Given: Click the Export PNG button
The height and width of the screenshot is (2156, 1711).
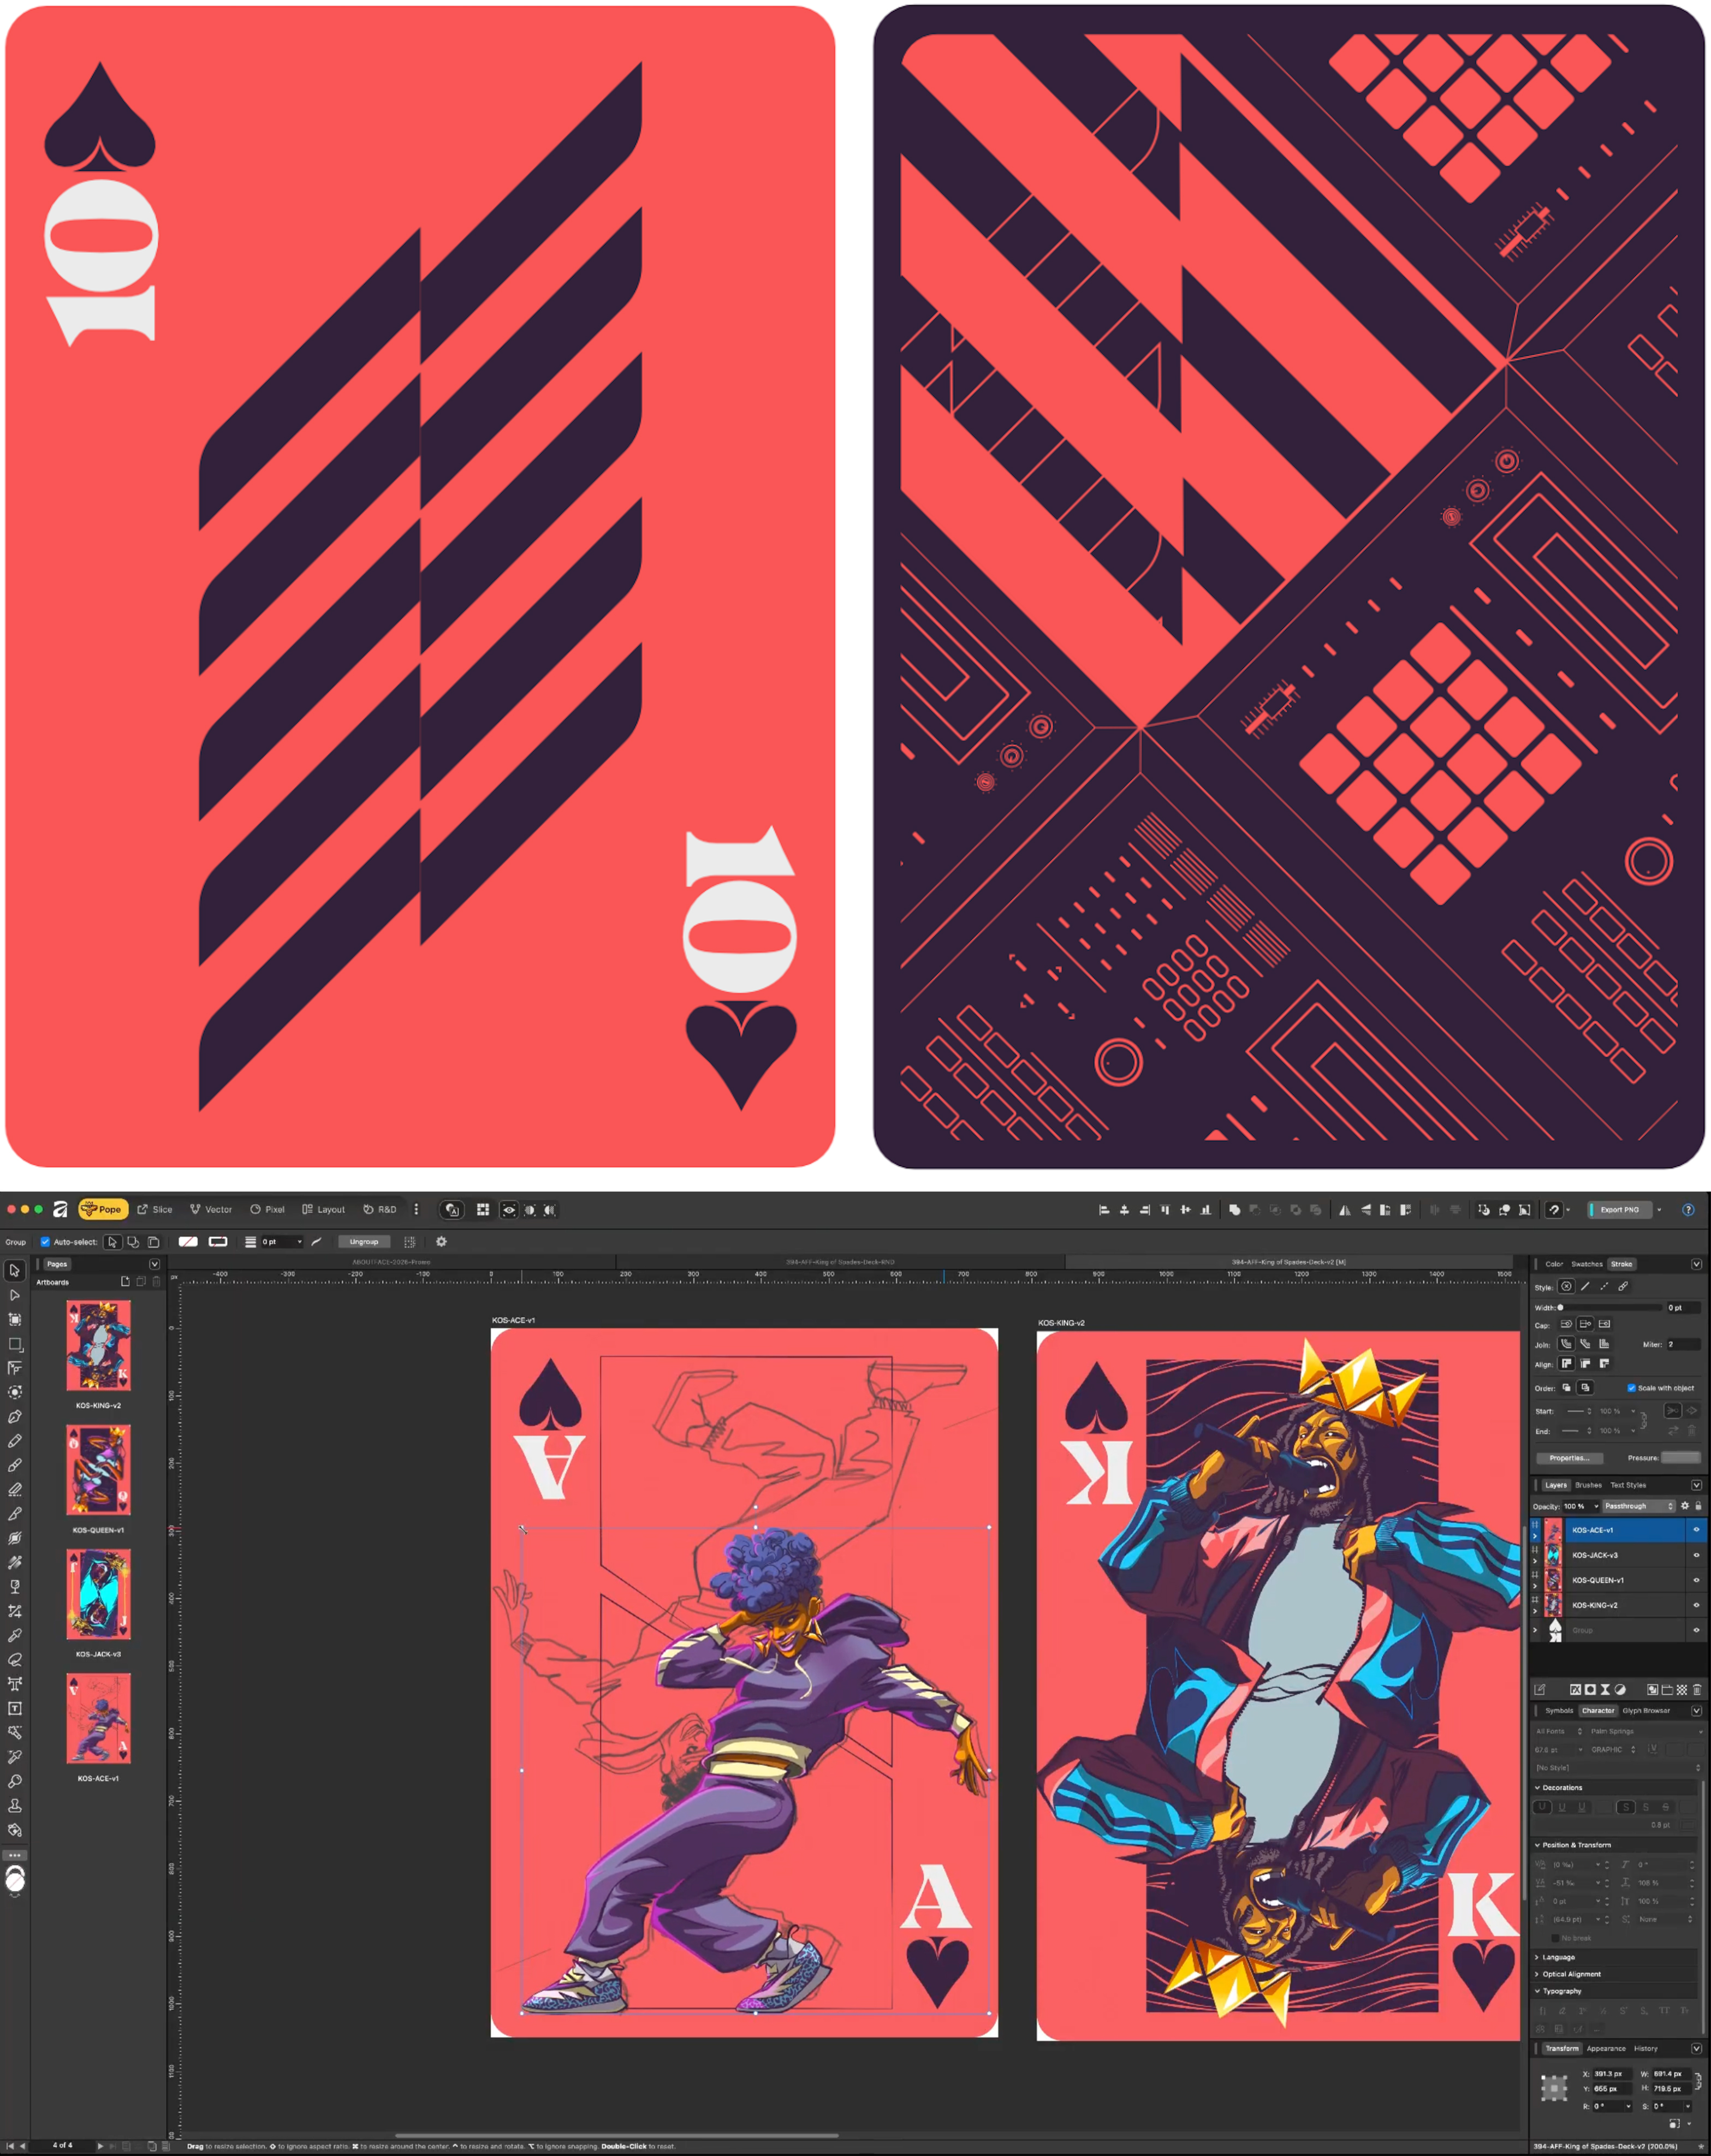Looking at the screenshot, I should tap(1619, 1210).
